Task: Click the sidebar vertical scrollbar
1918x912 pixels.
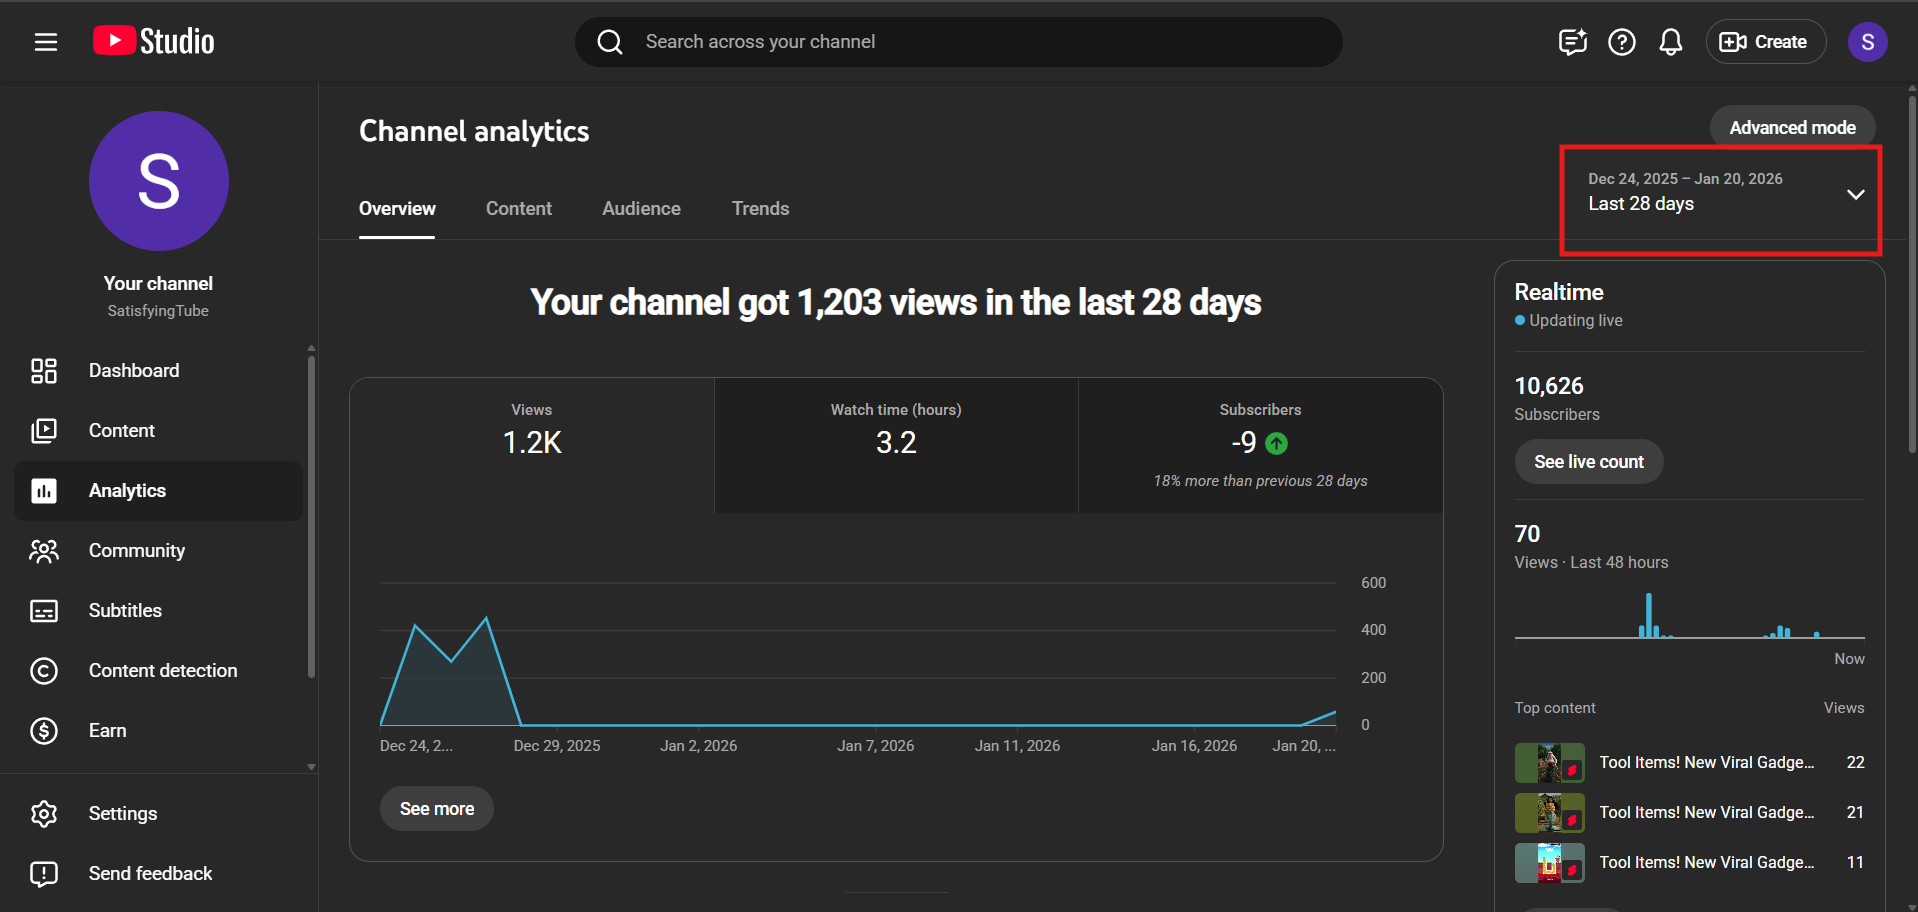Action: (311, 520)
